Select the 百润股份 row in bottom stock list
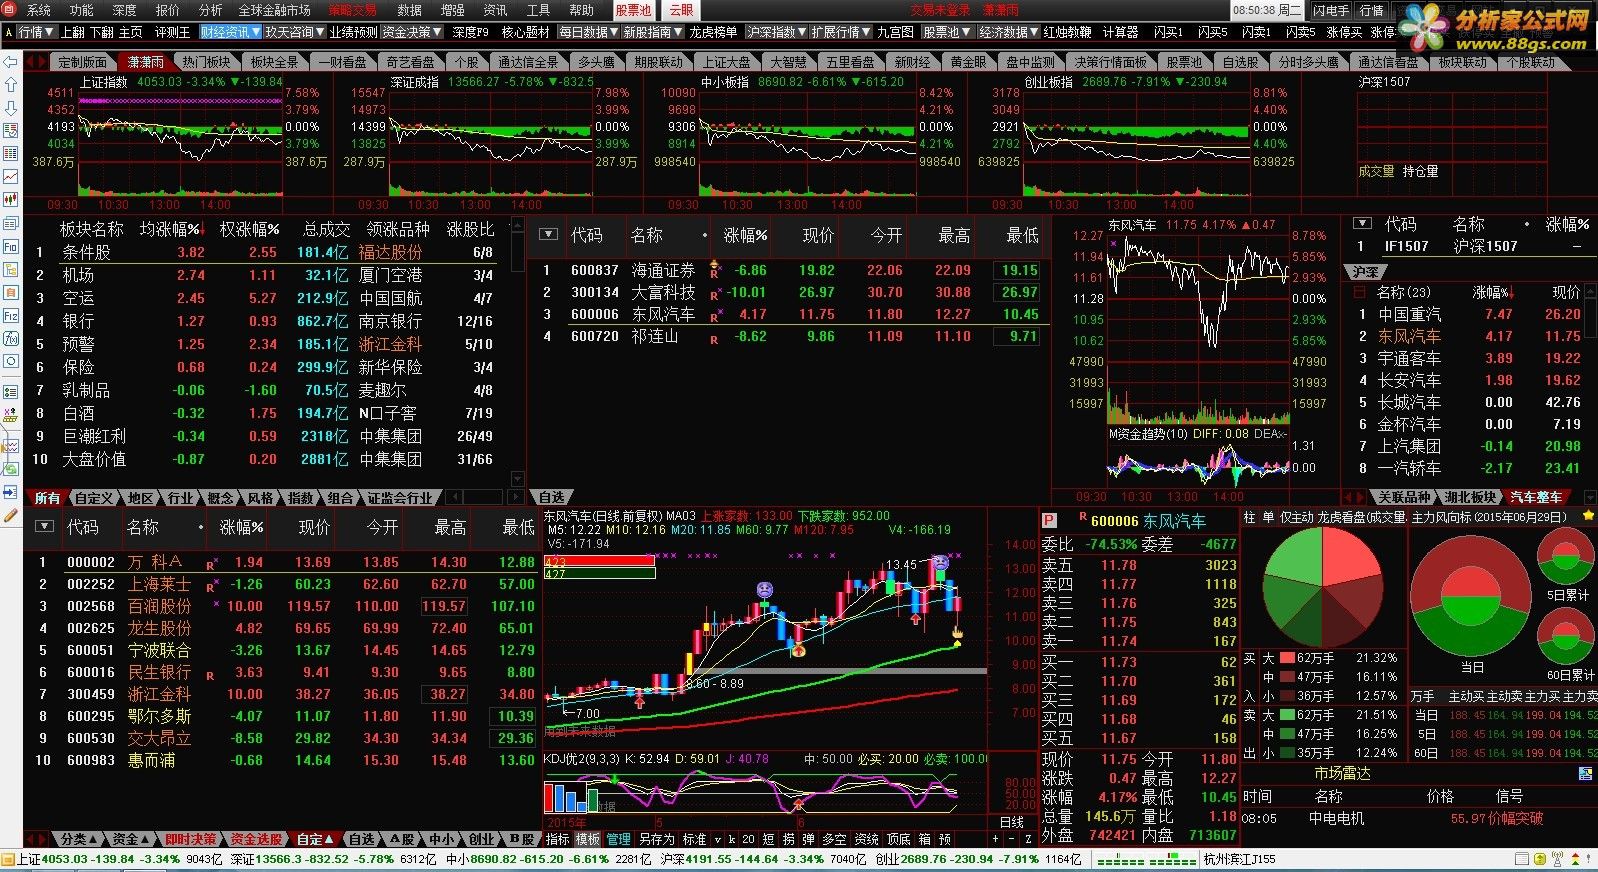 [282, 606]
